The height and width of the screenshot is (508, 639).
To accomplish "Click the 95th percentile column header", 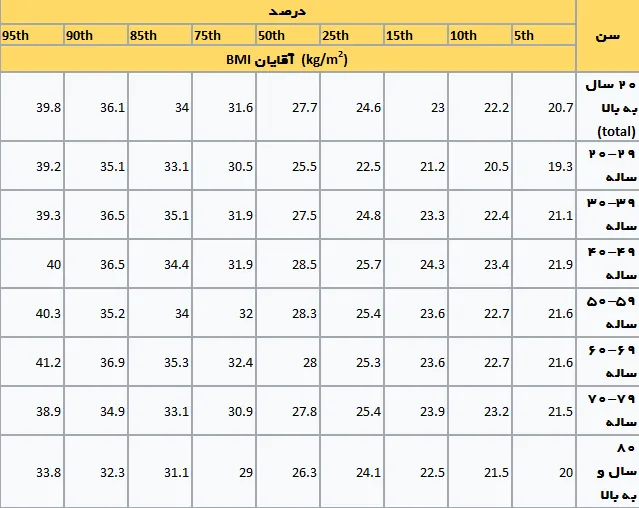I will pos(32,35).
